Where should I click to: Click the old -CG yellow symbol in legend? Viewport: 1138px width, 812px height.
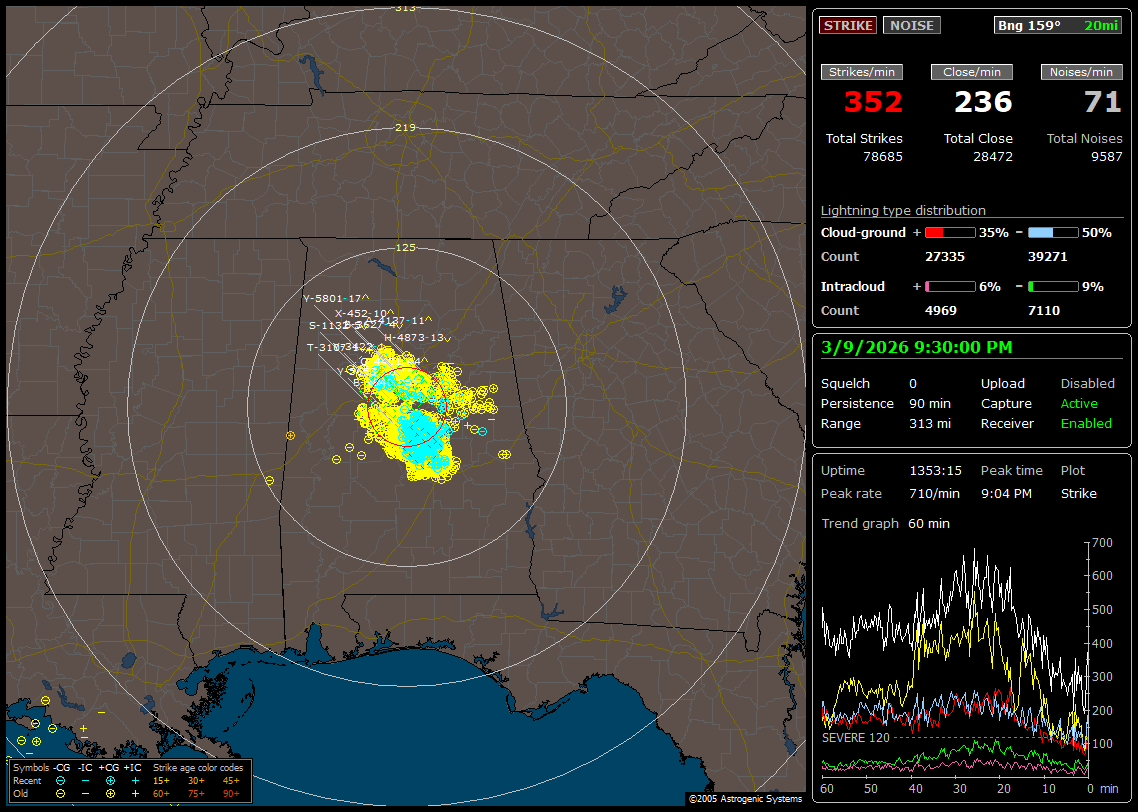[x=61, y=793]
